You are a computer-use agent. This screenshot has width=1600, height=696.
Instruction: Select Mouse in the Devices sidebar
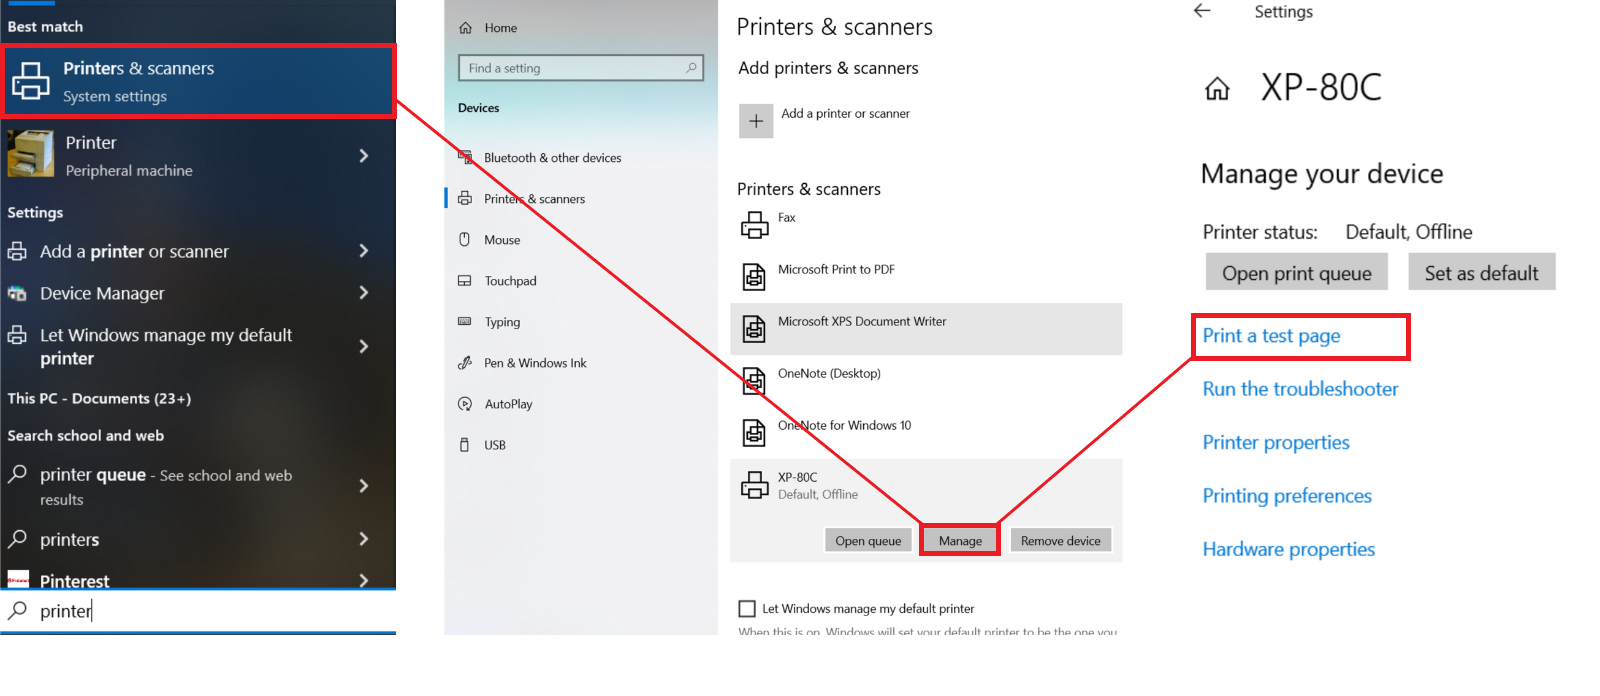pos(502,240)
